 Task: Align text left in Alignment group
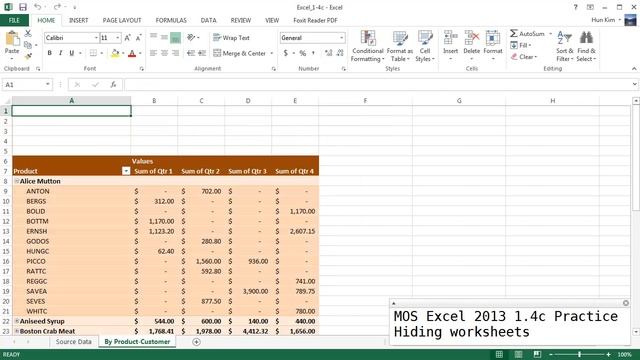(x=153, y=53)
